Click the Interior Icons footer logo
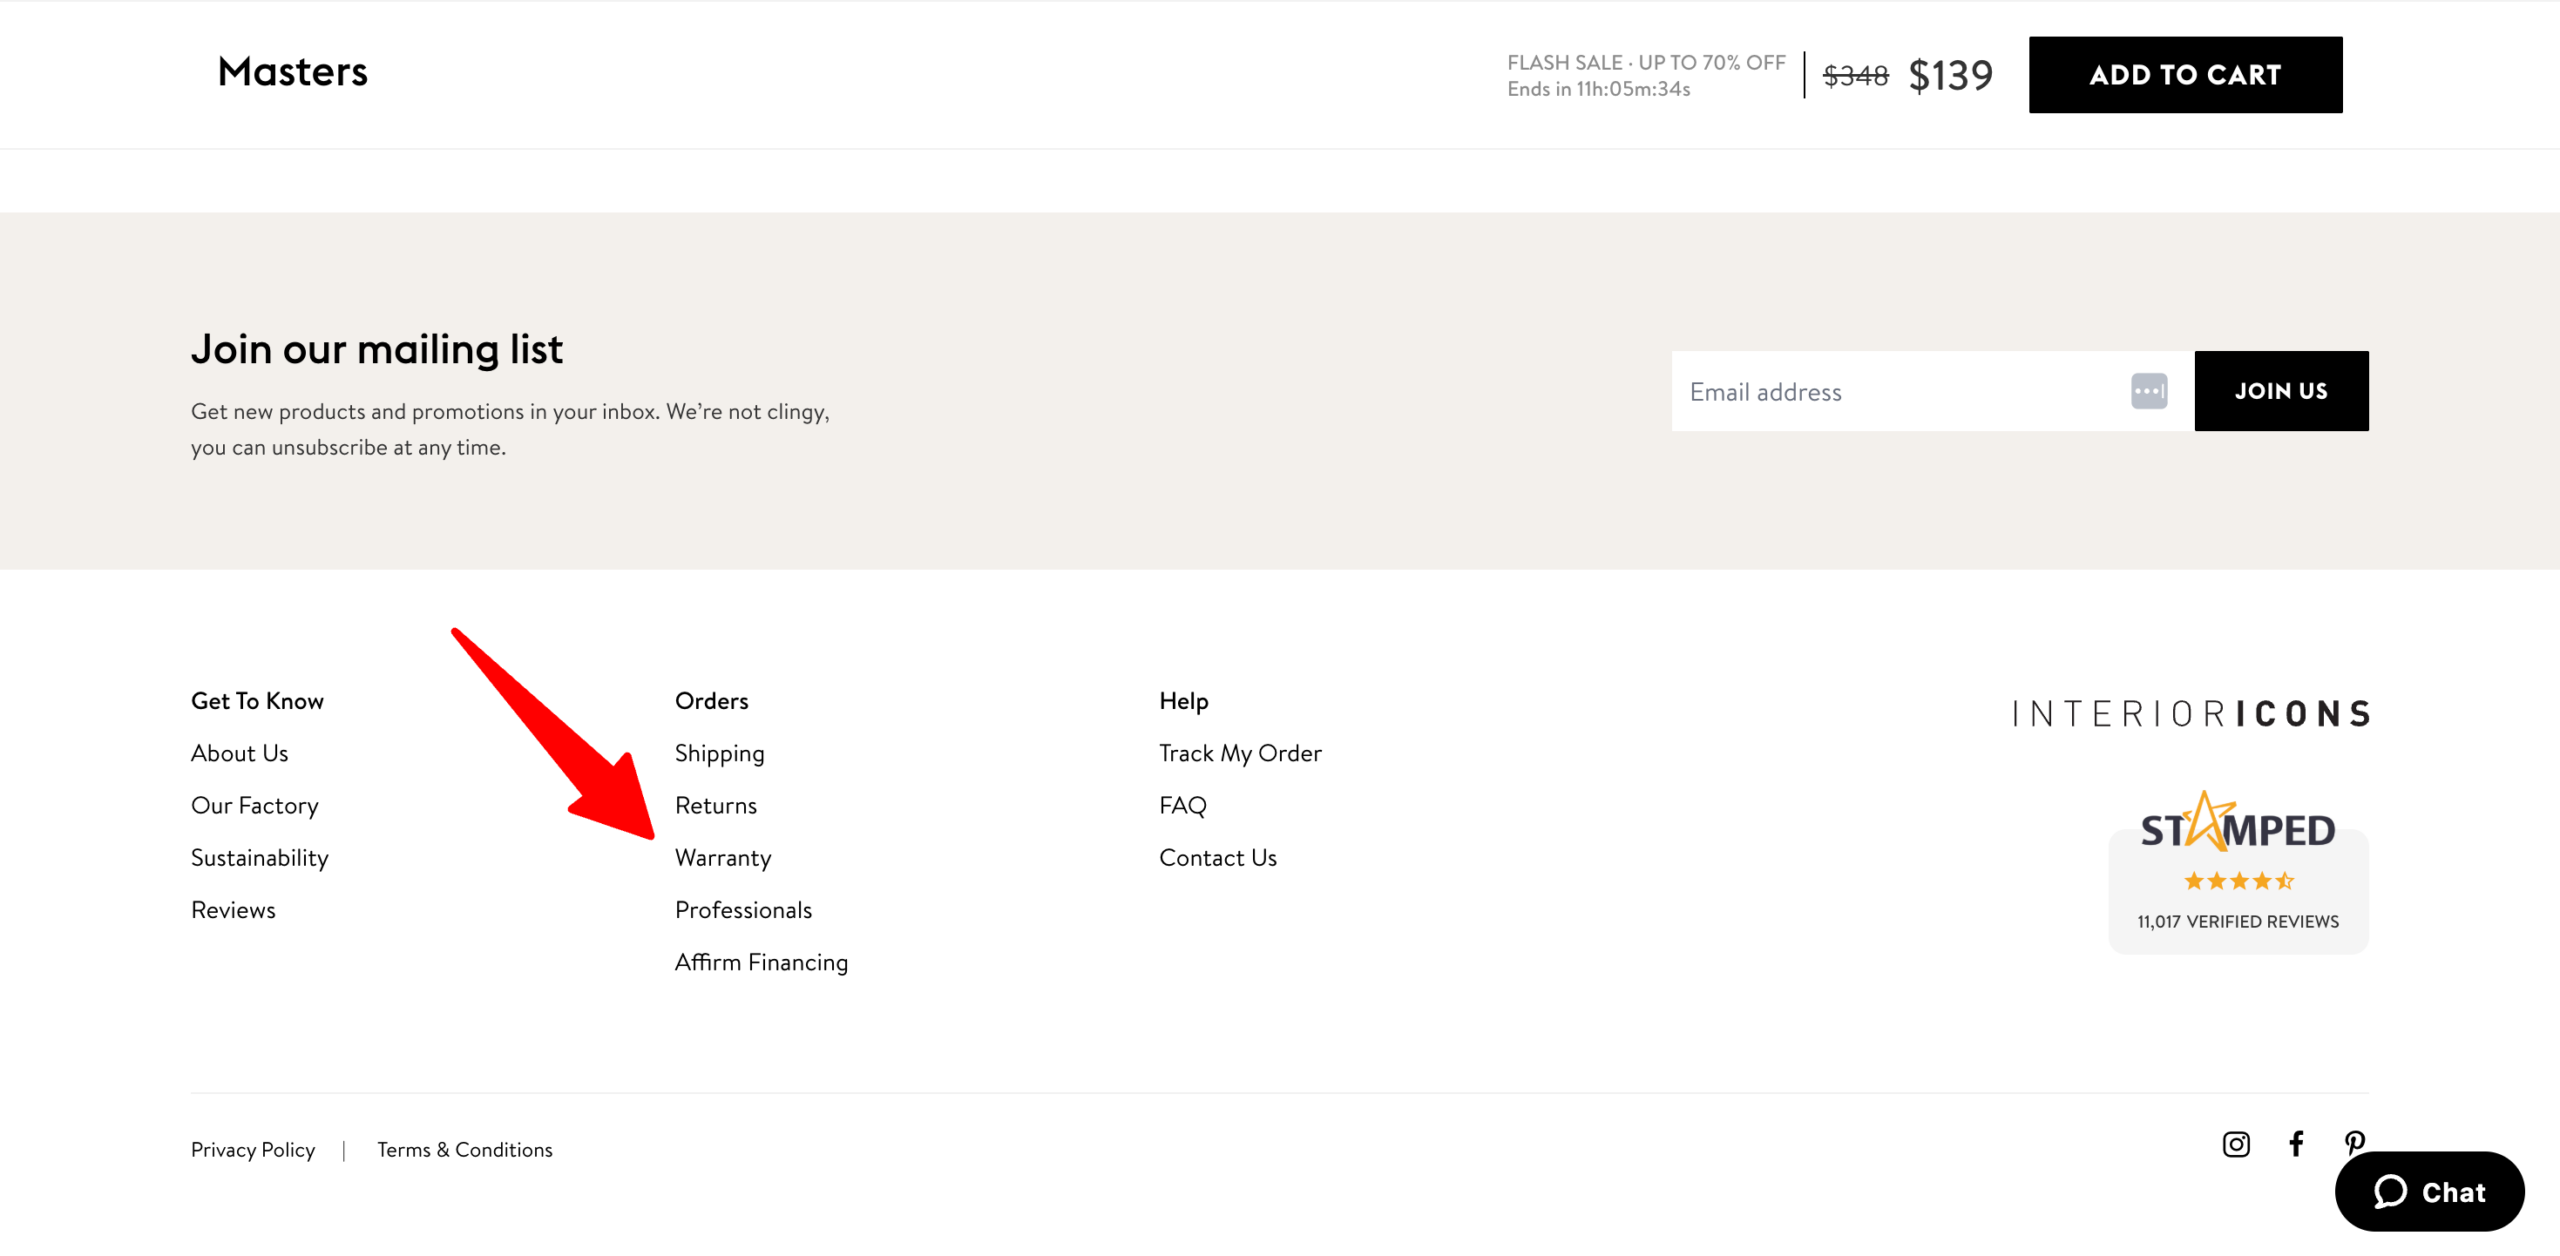Viewport: 2560px width, 1256px height. click(x=2190, y=714)
